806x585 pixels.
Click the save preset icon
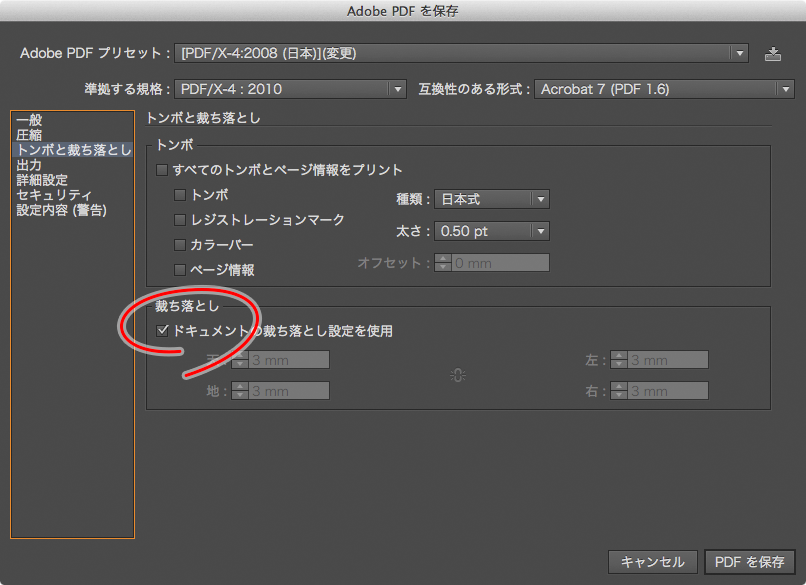[772, 53]
